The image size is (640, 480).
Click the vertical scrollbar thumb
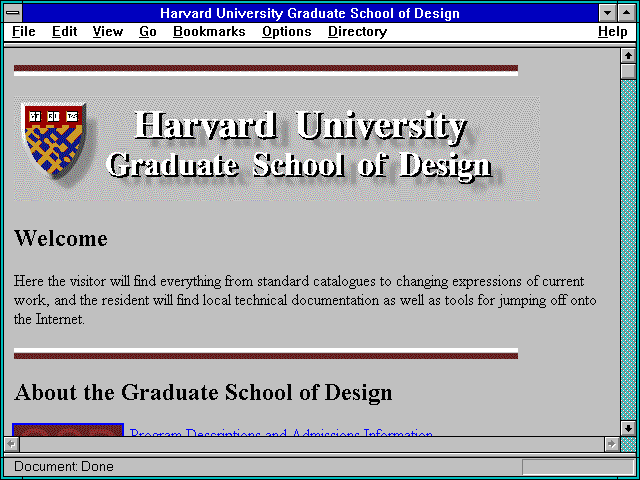[x=628, y=71]
